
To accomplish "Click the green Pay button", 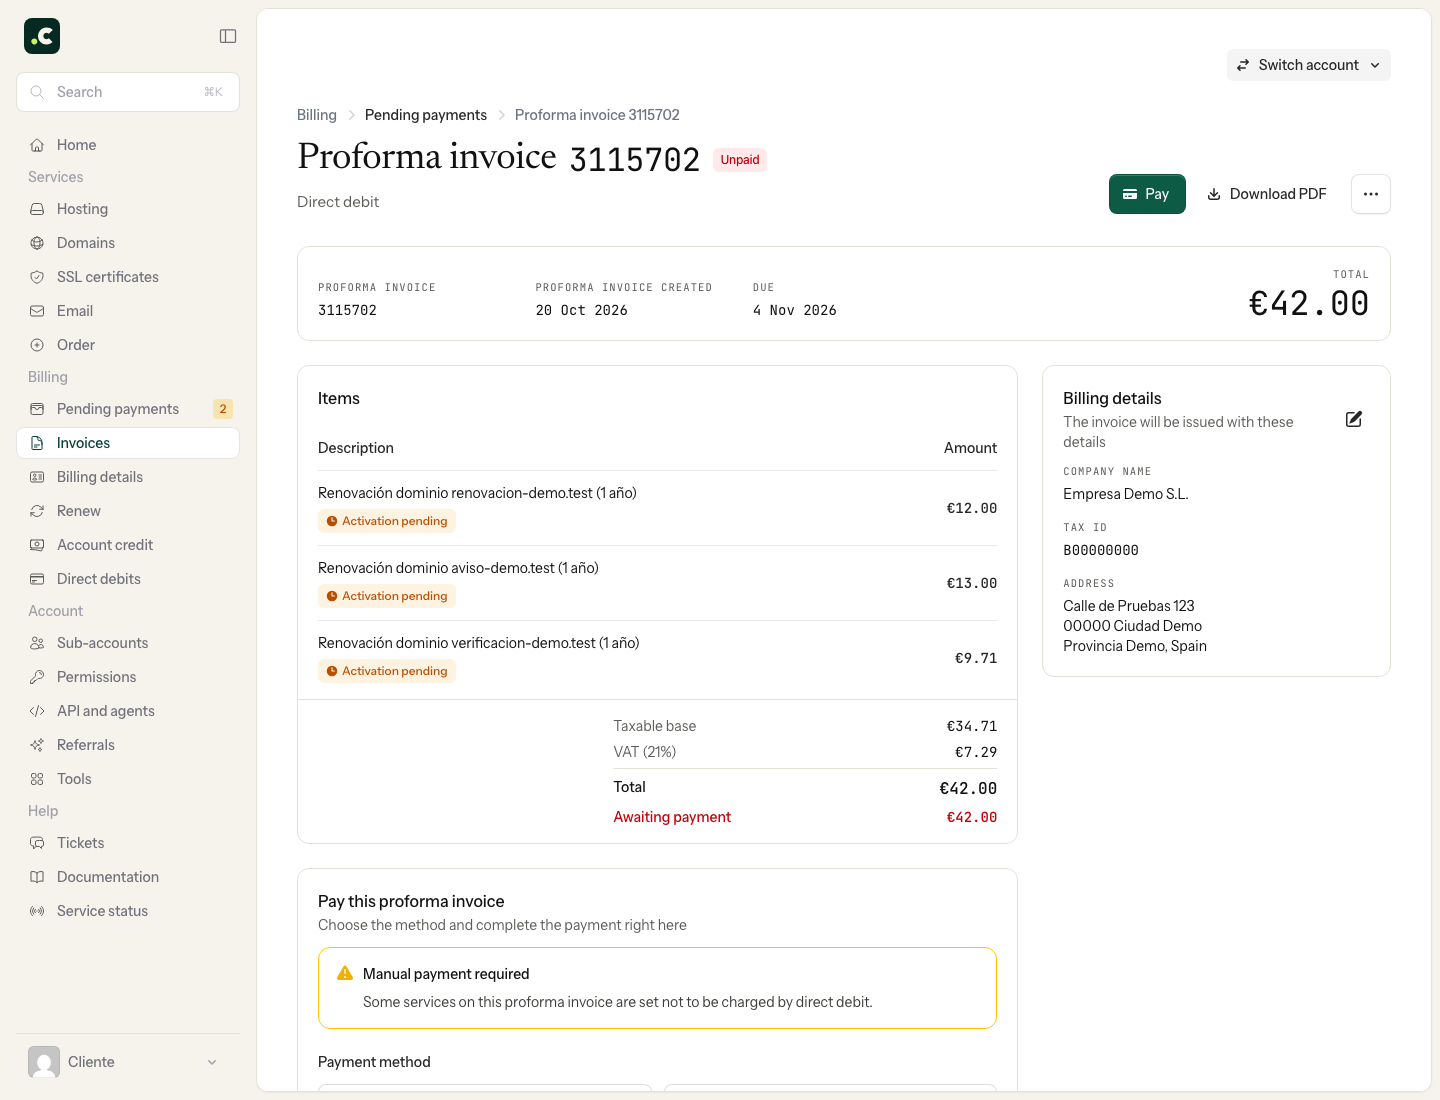I will [x=1147, y=194].
